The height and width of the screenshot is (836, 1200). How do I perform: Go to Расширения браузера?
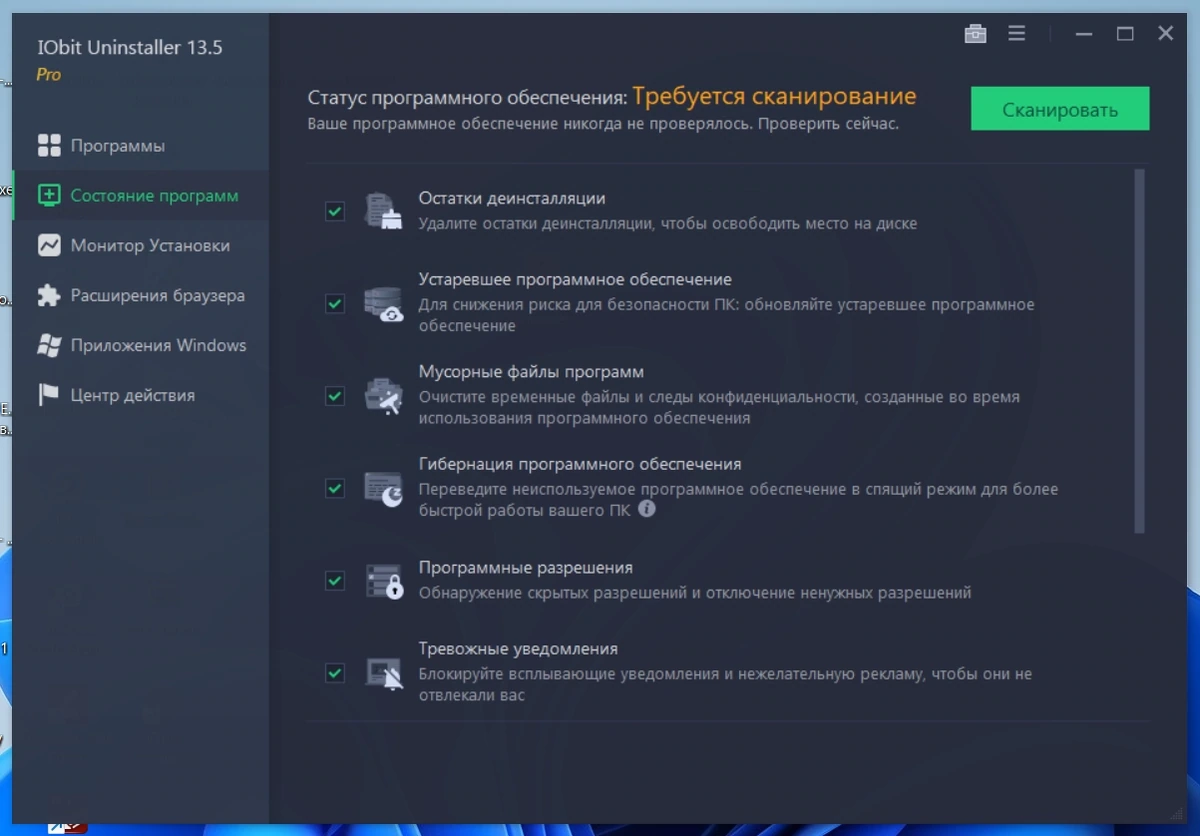pos(141,296)
